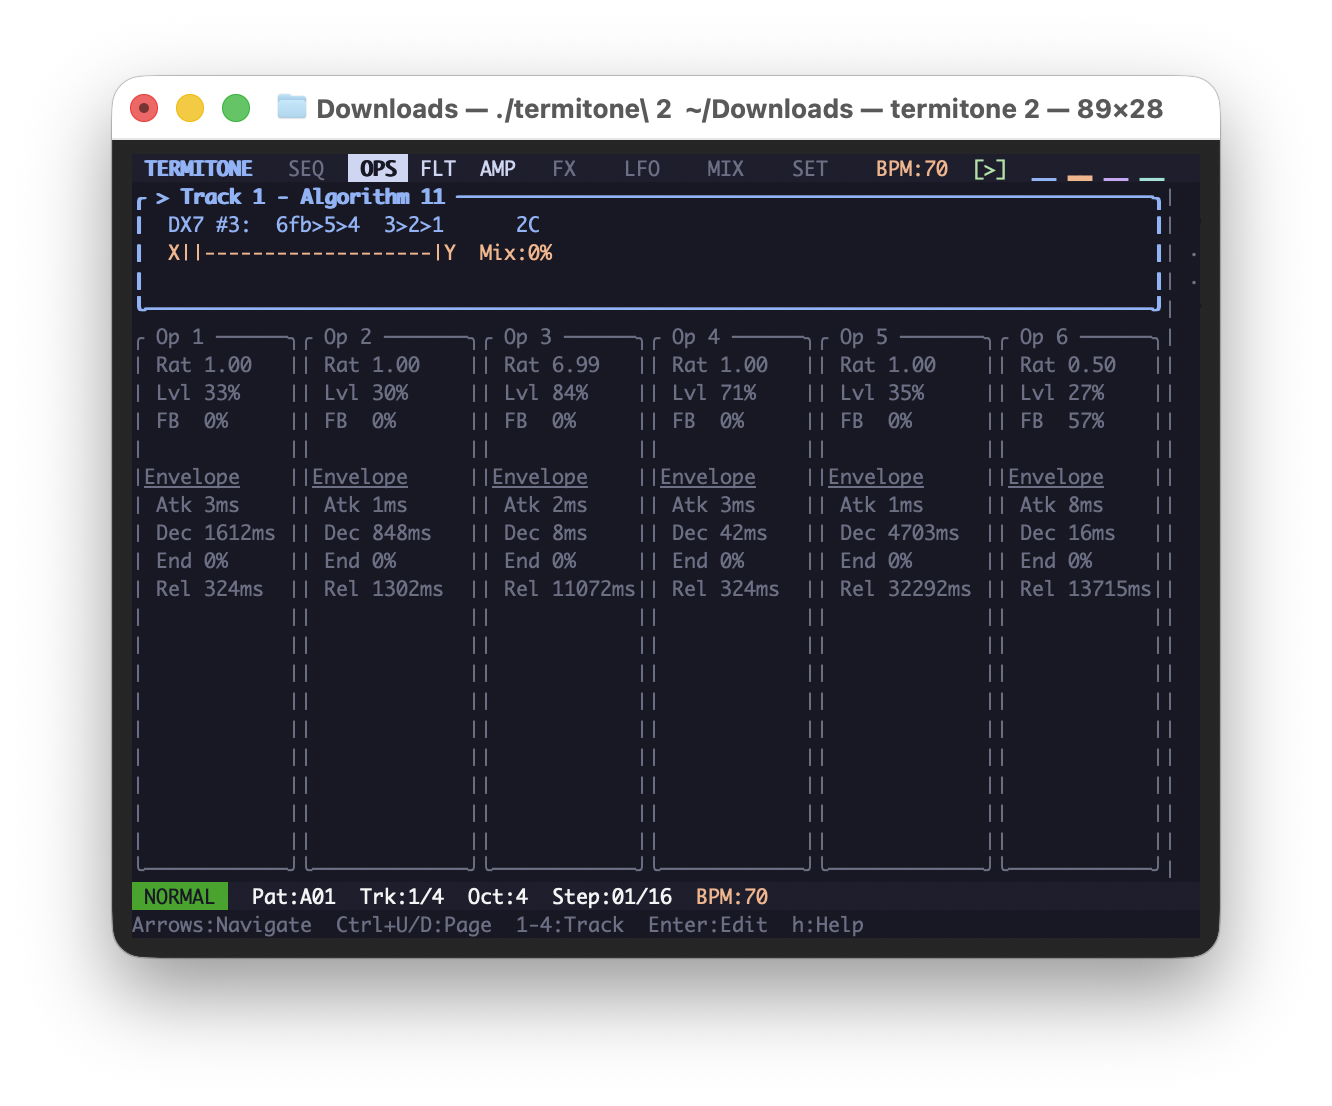Screen dimensions: 1332x1106
Task: Select the blue track indicator dash
Action: [x=1044, y=178]
